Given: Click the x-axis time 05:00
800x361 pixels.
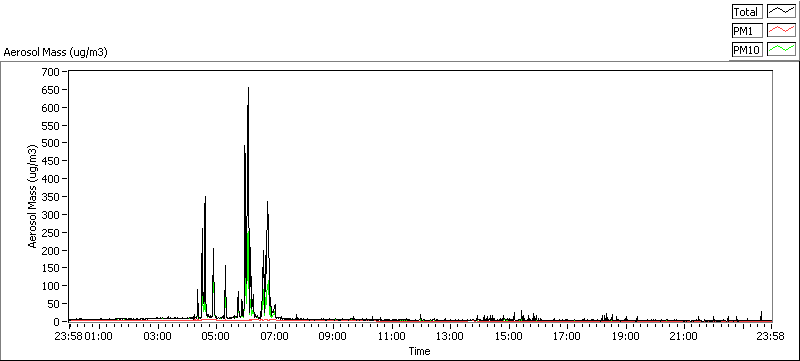Looking at the screenshot, I should [216, 336].
